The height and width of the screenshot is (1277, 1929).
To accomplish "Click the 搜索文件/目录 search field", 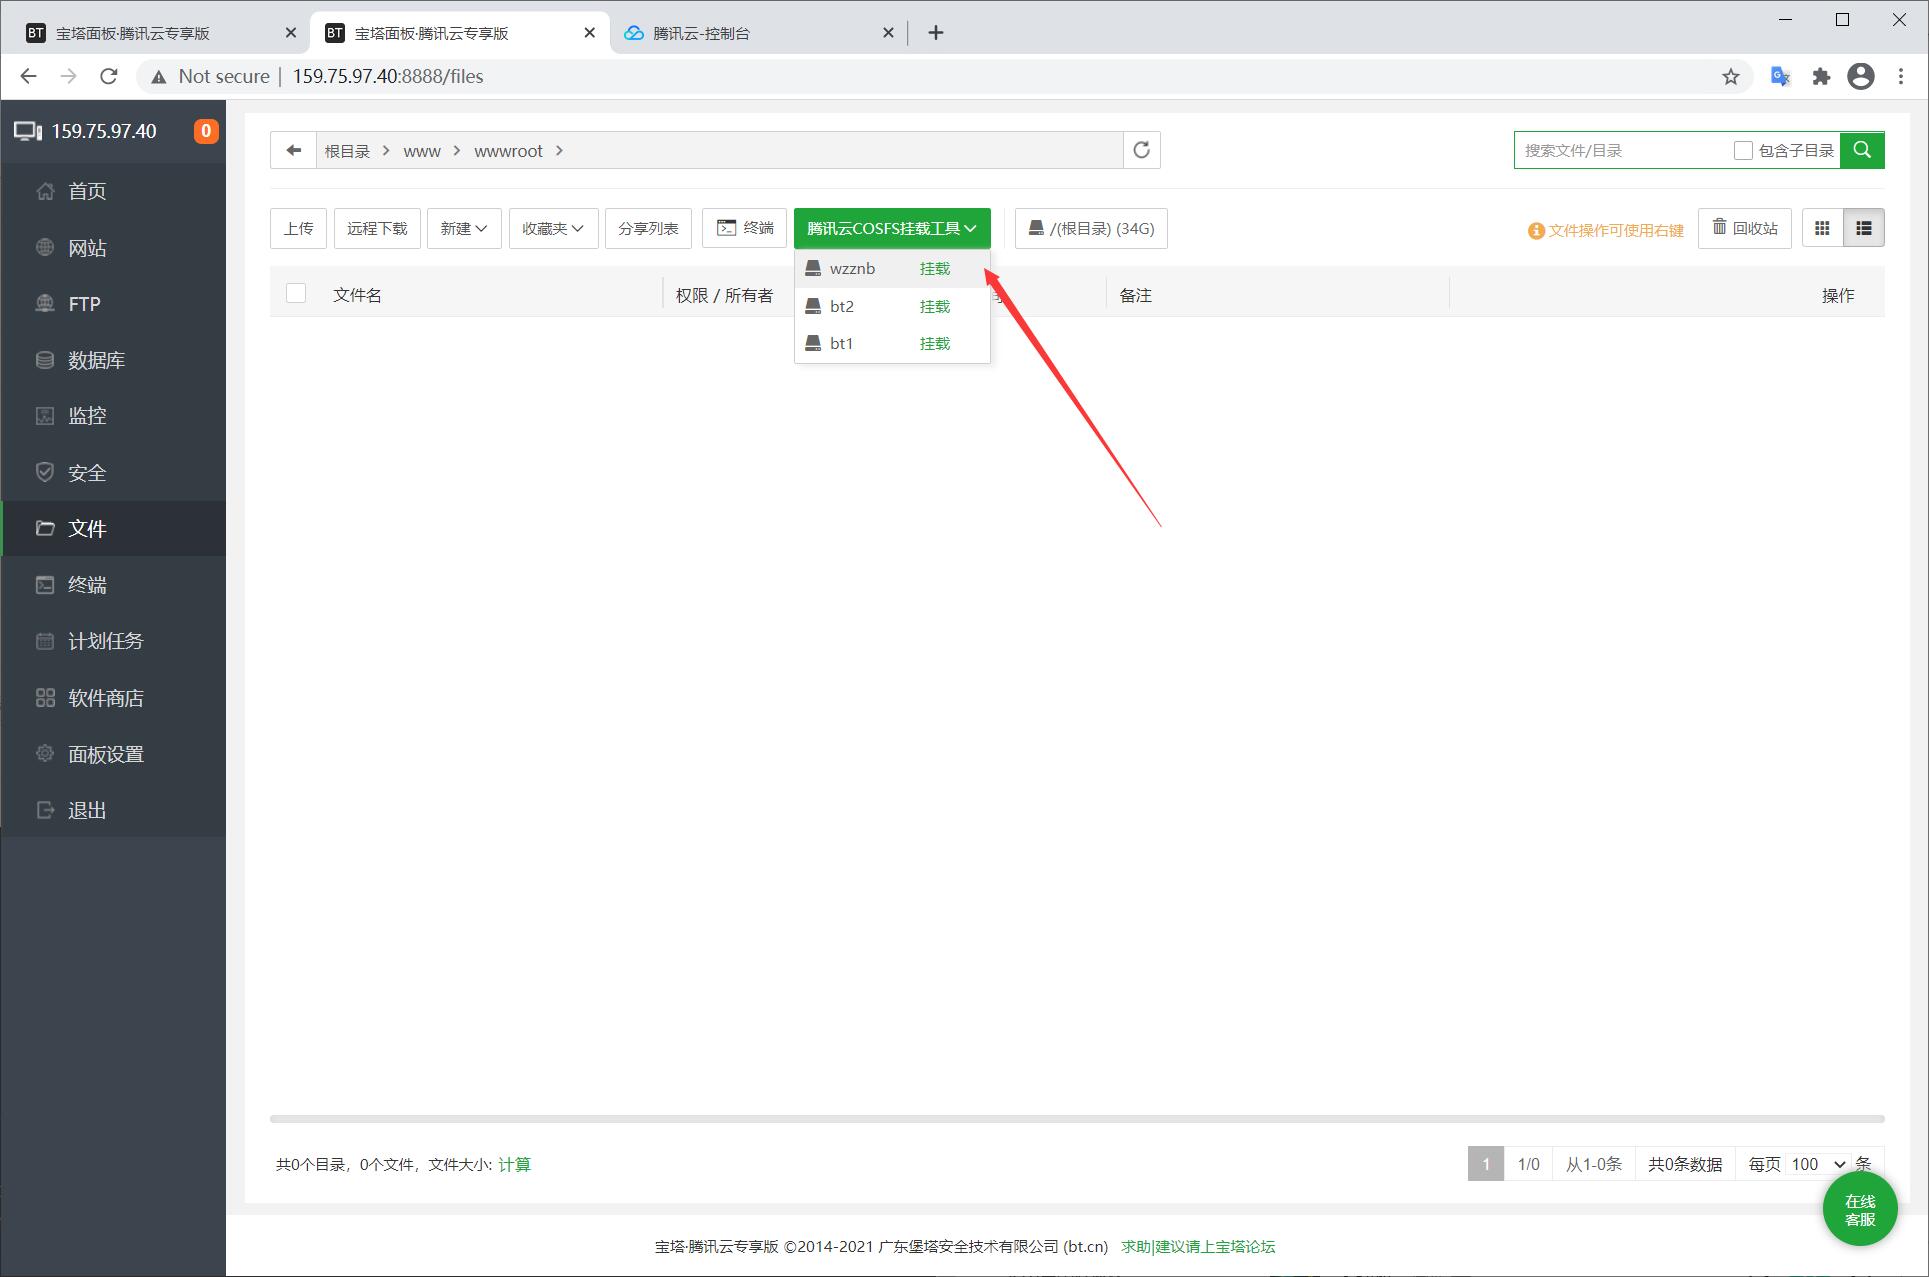I will coord(1622,150).
